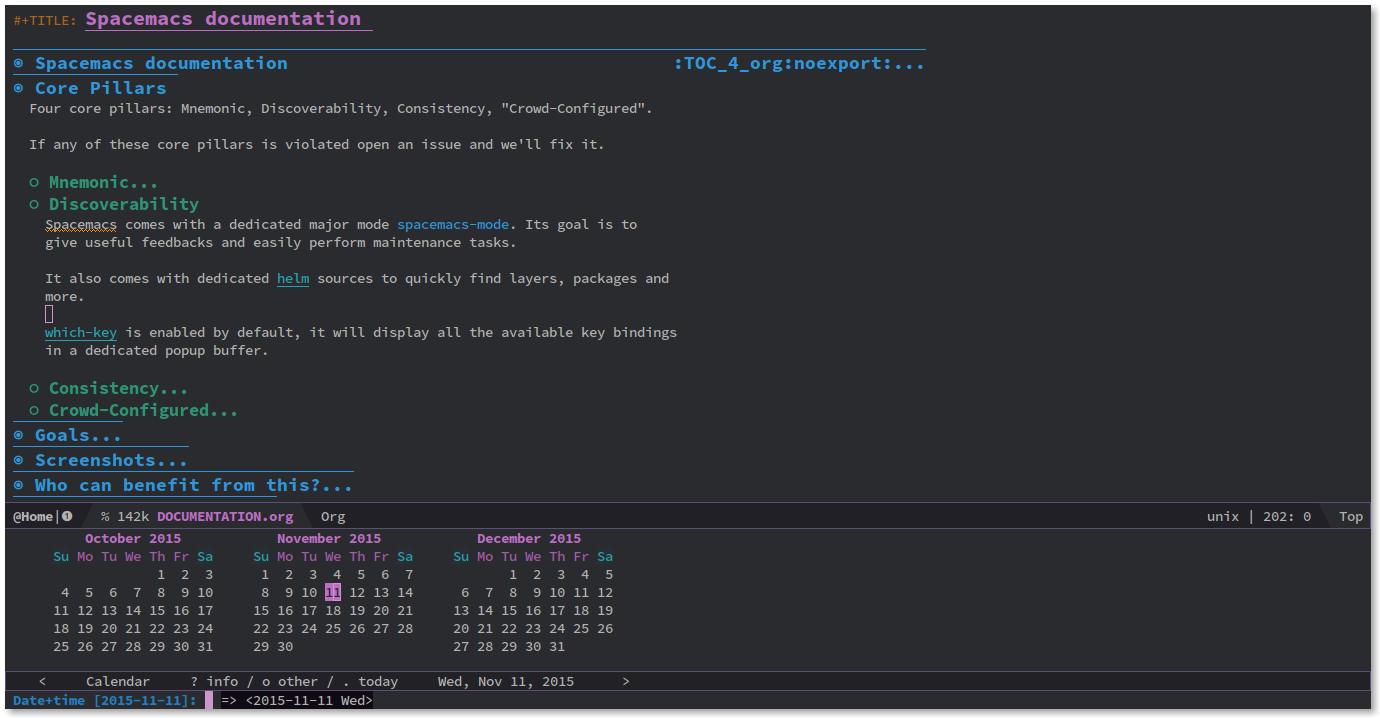Screen dimensions: 1380x718
Task: Select November 30 in the calendar
Action: [285, 646]
